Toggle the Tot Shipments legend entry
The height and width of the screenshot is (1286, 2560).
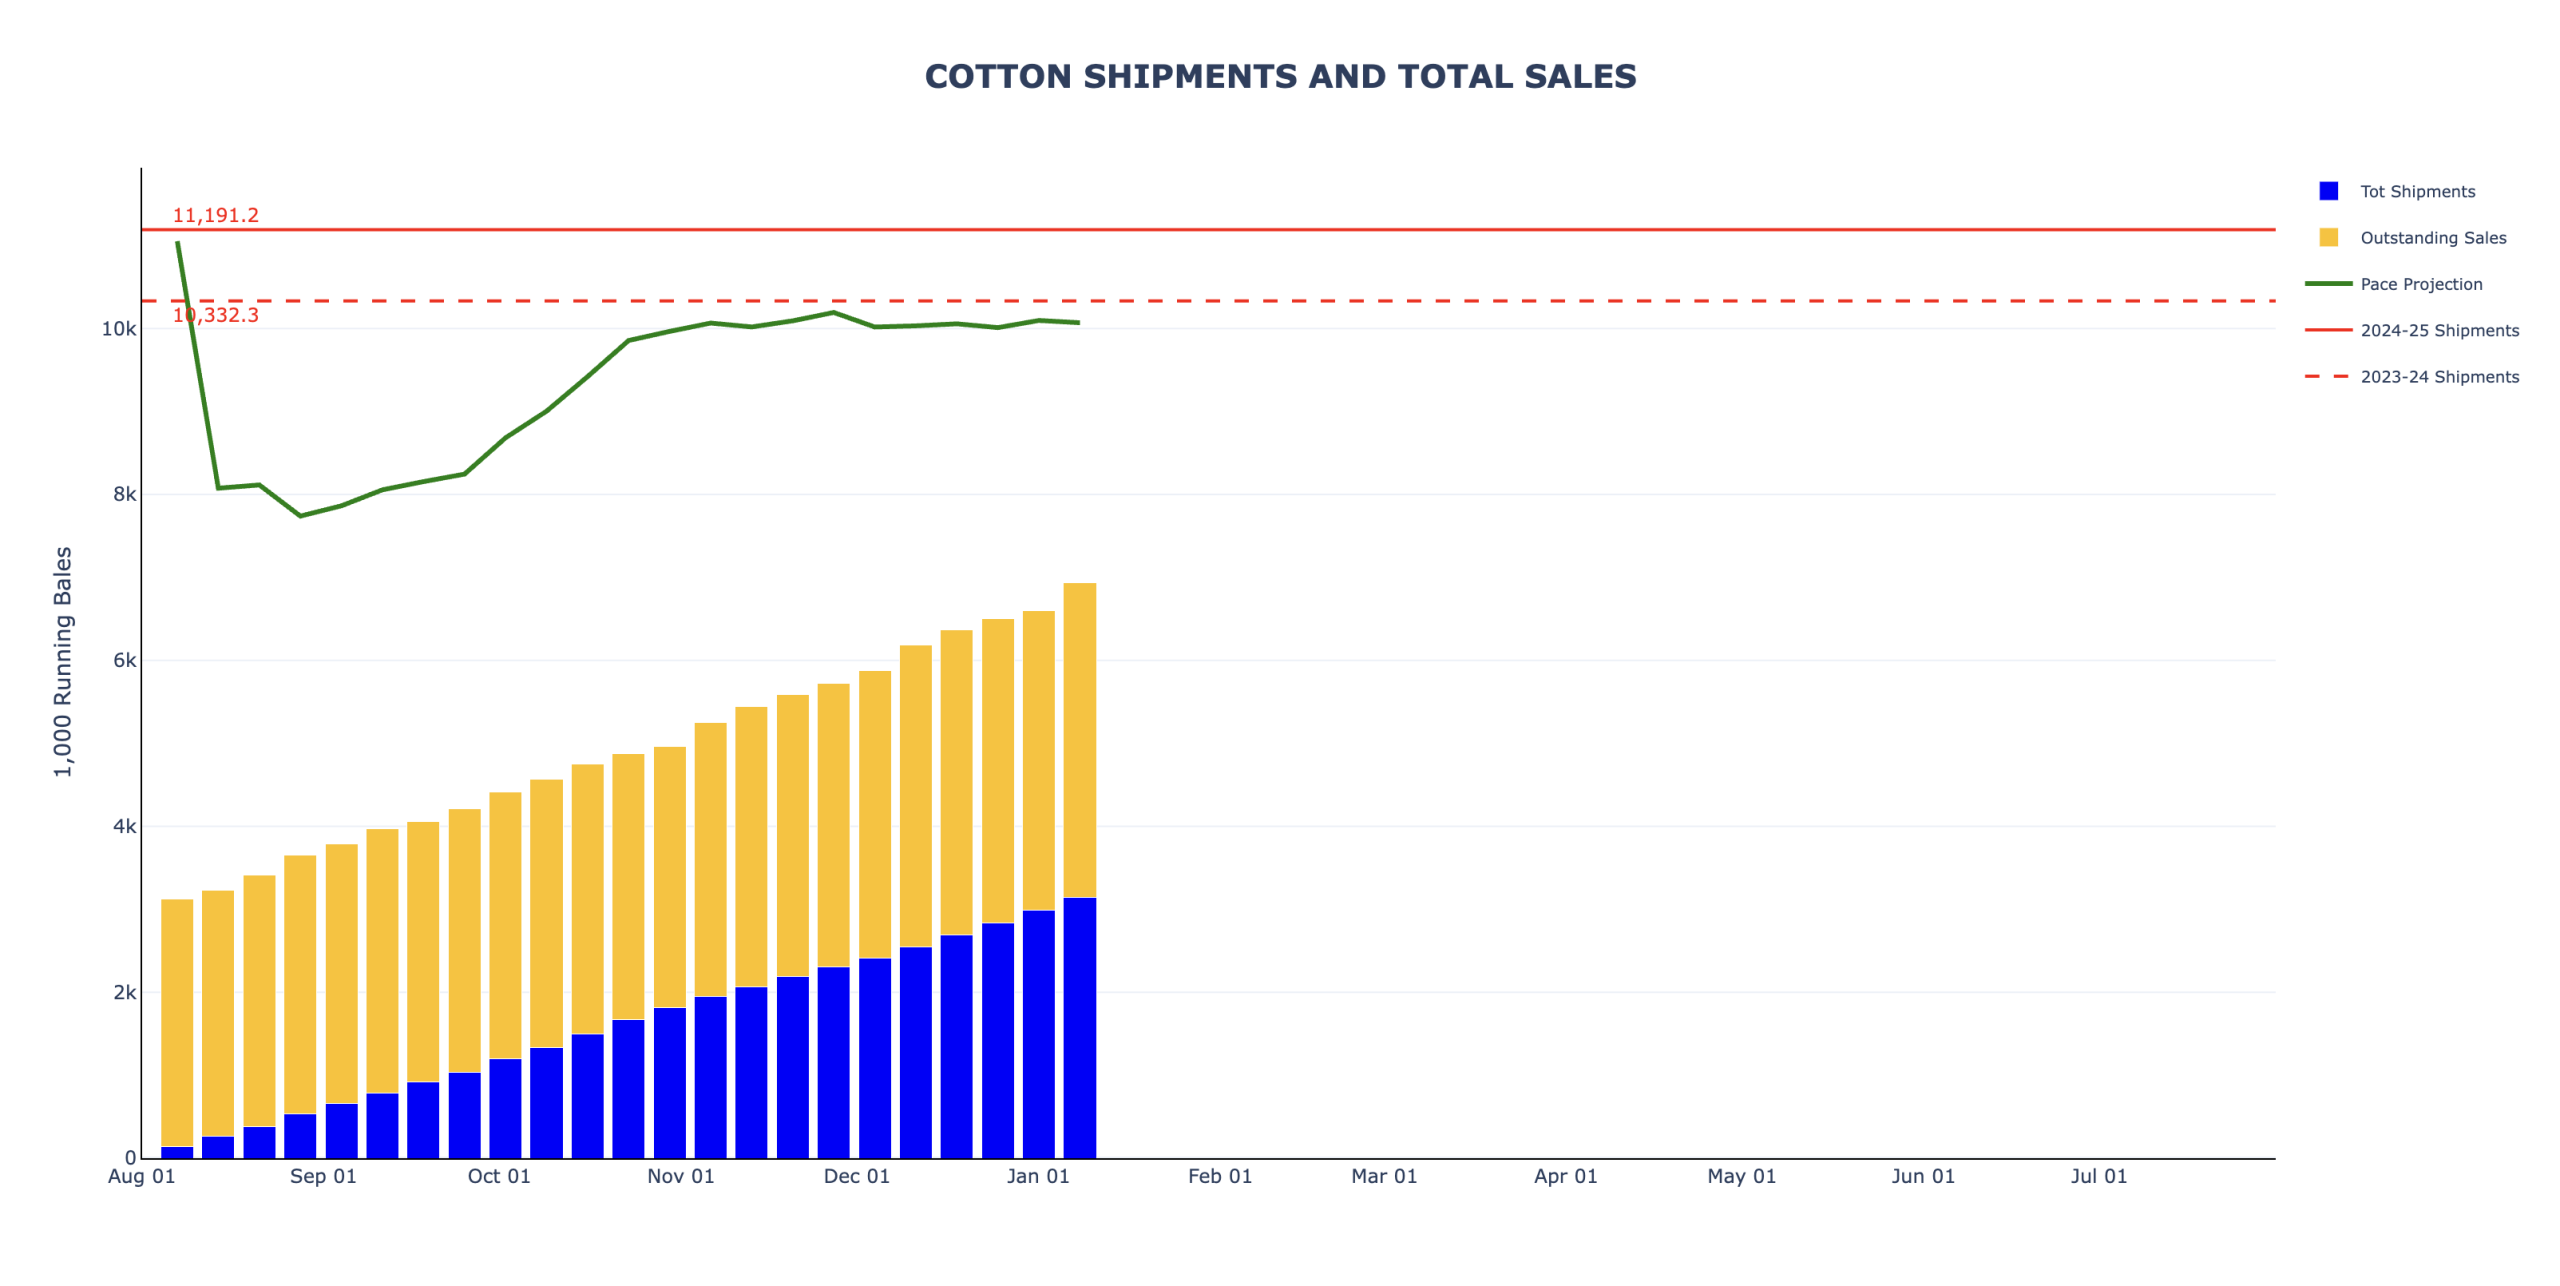(x=2416, y=191)
